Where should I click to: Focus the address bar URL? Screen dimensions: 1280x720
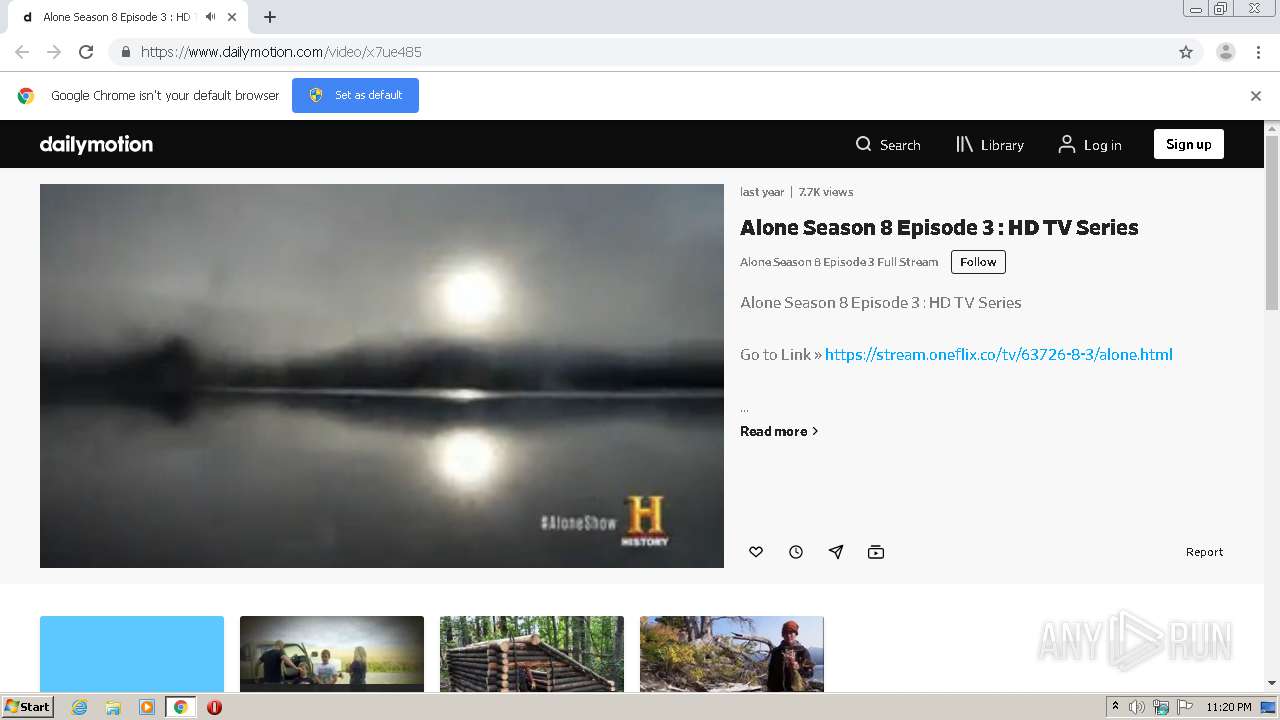pyautogui.click(x=281, y=52)
